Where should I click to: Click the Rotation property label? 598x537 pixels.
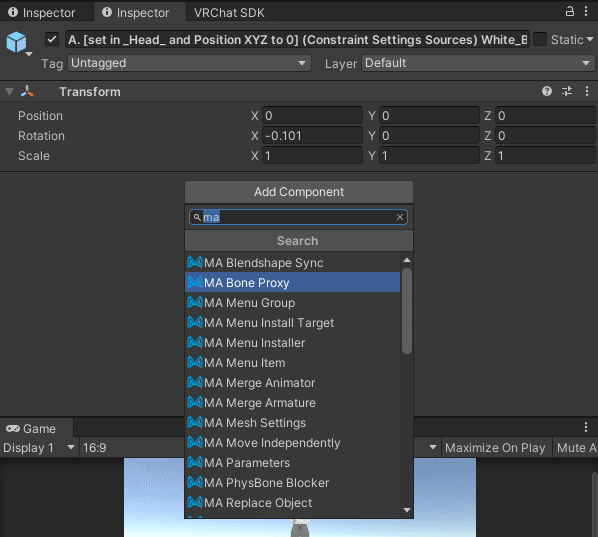pos(41,136)
